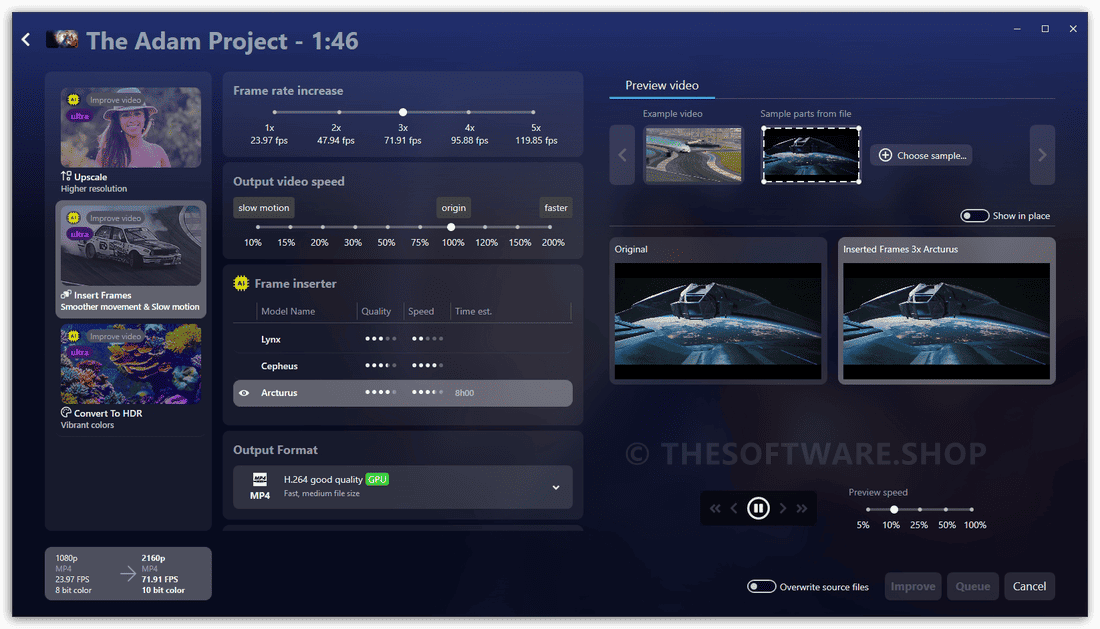
Task: Expand format list with chevron arrow
Action: point(556,487)
